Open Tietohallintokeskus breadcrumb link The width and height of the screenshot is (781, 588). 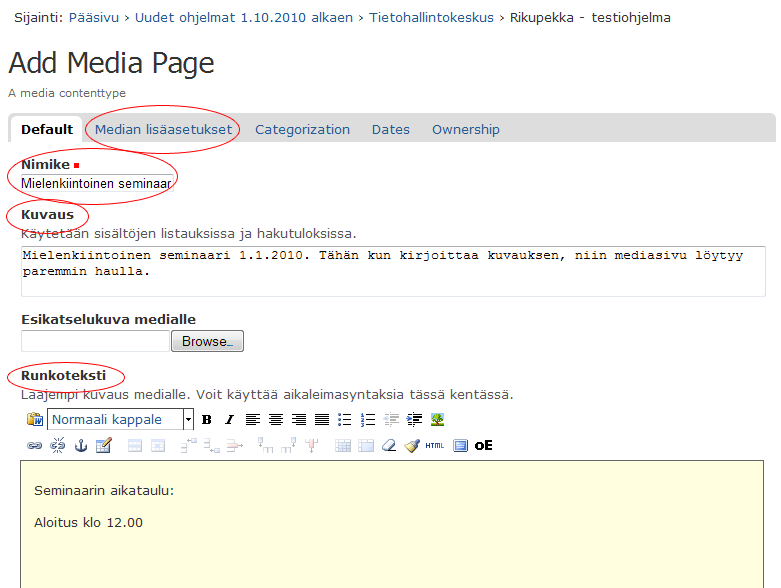pos(431,17)
